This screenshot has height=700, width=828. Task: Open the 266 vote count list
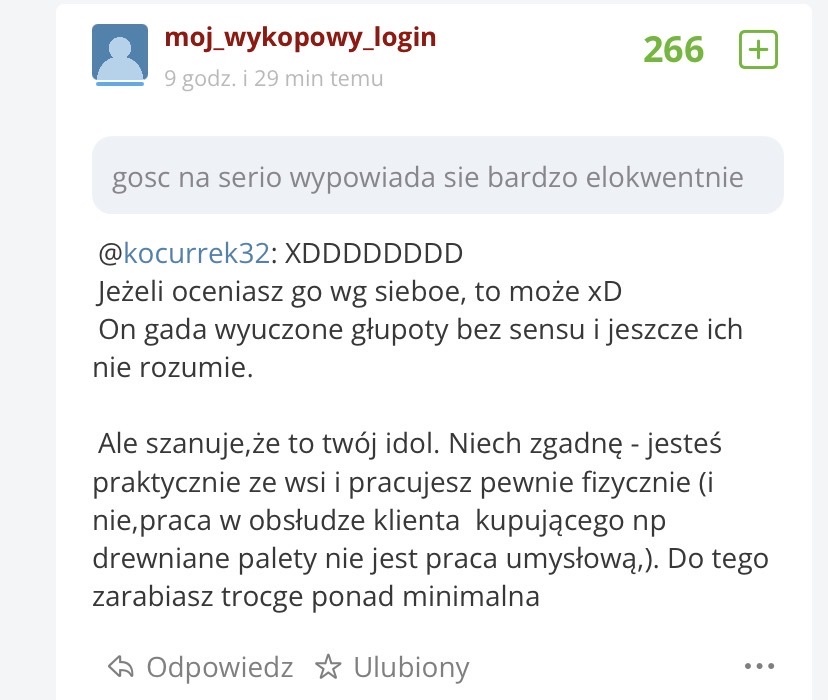(x=674, y=50)
